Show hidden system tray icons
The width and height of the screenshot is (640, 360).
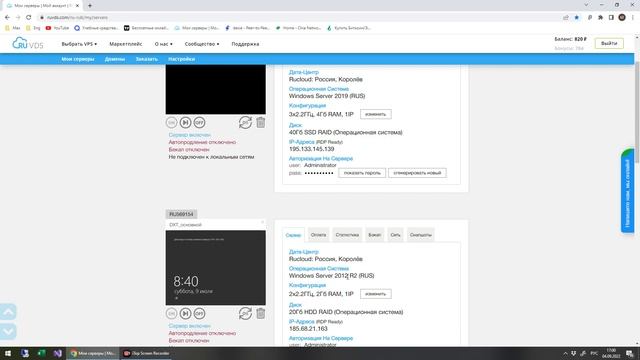point(565,353)
